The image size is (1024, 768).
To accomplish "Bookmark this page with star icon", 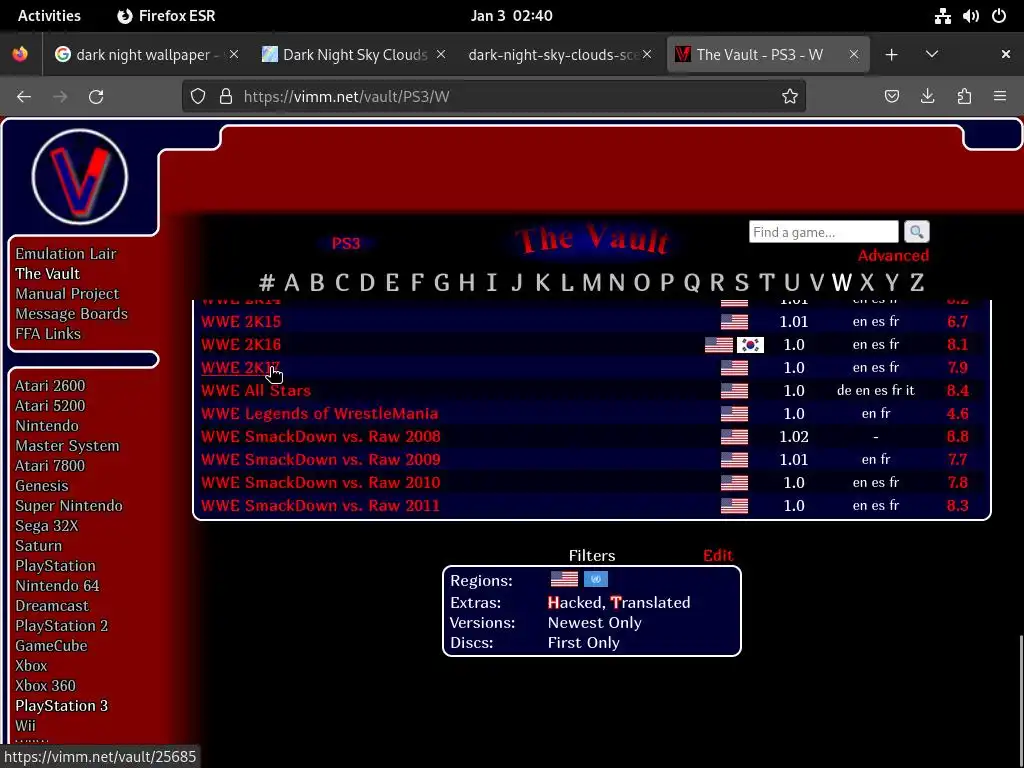I will click(x=790, y=97).
